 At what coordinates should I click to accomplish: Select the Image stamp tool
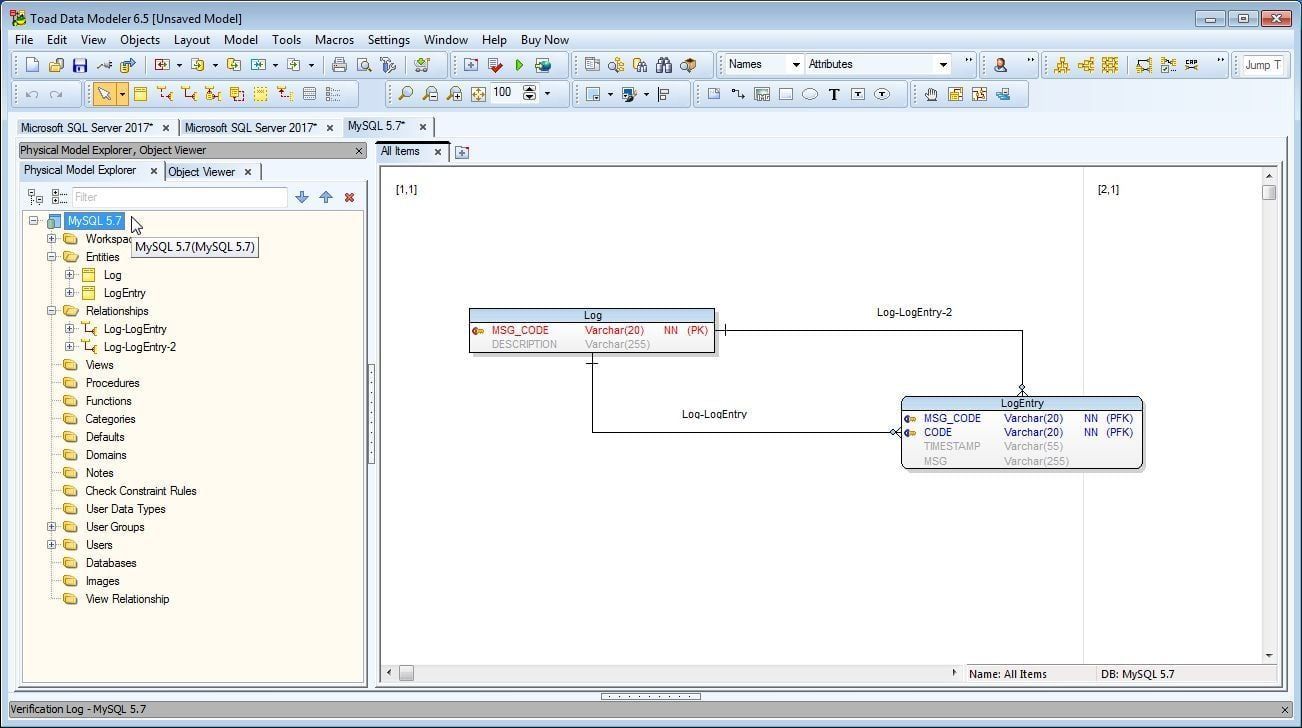(x=762, y=94)
